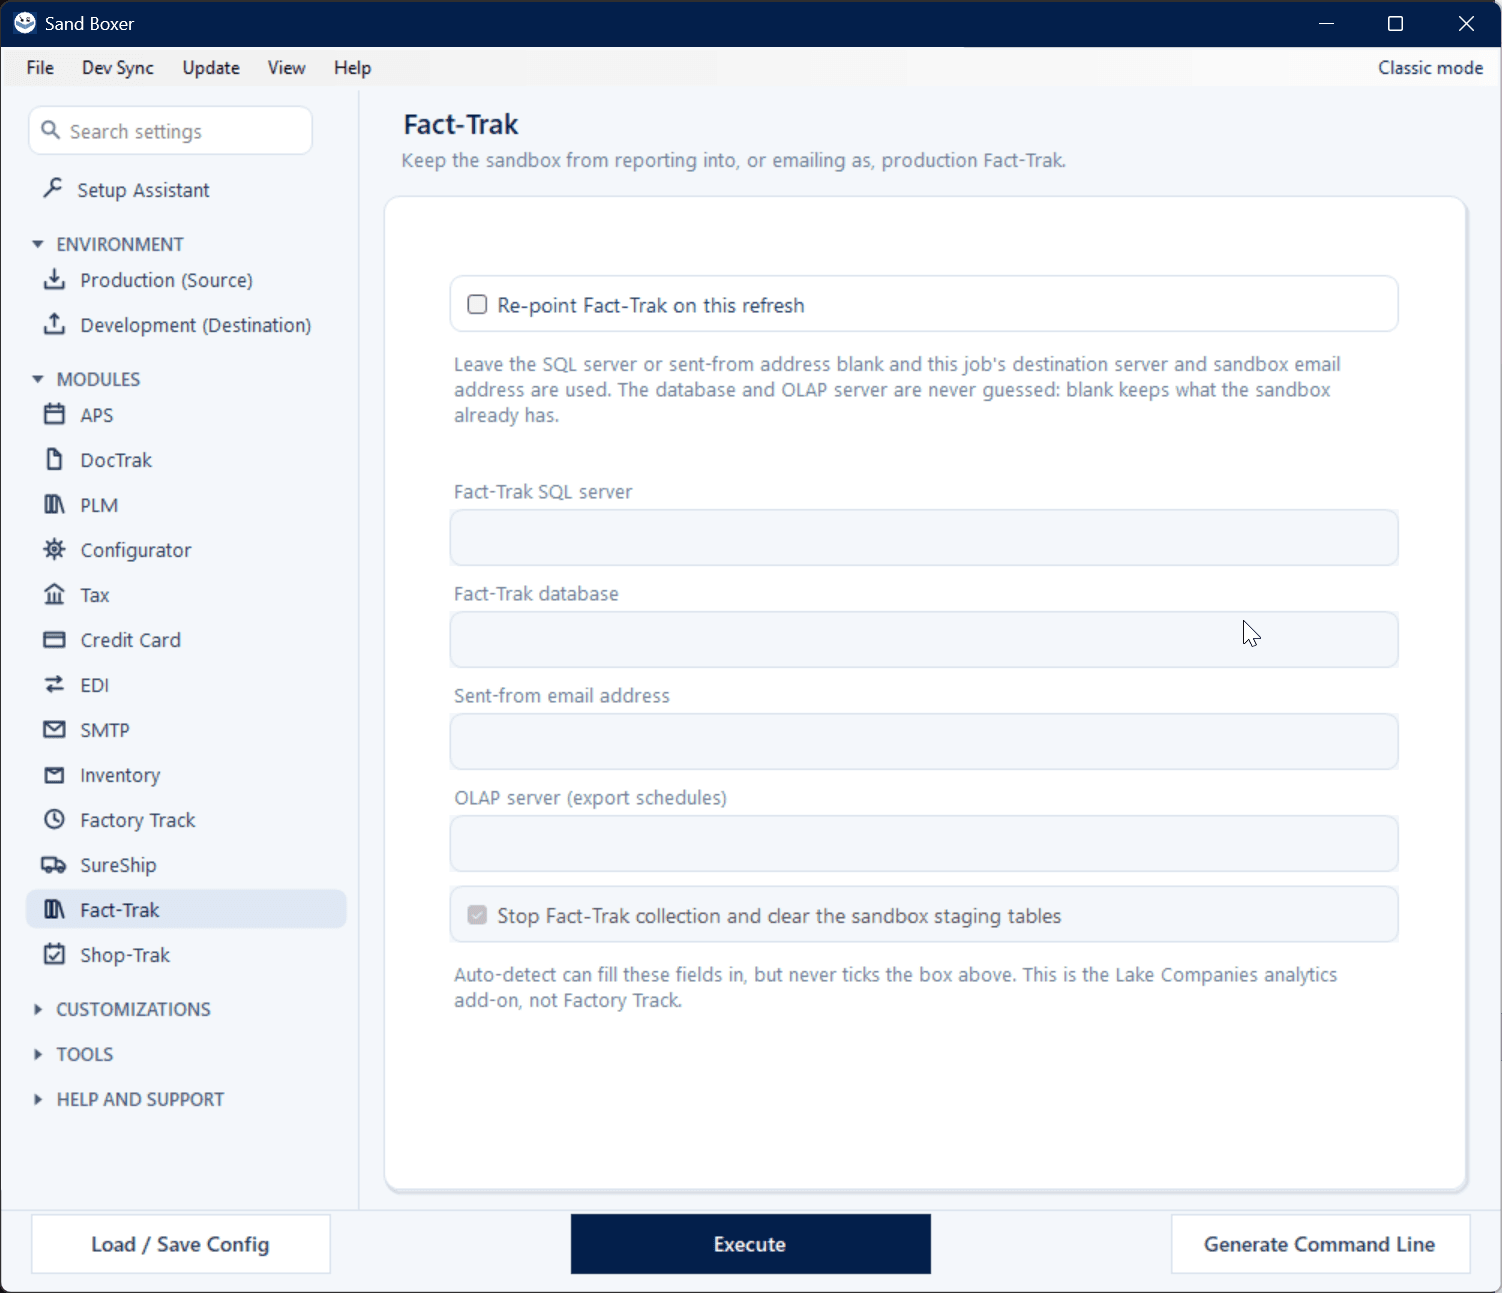
Task: Click the Sand Boxer app logo icon
Action: click(x=25, y=23)
